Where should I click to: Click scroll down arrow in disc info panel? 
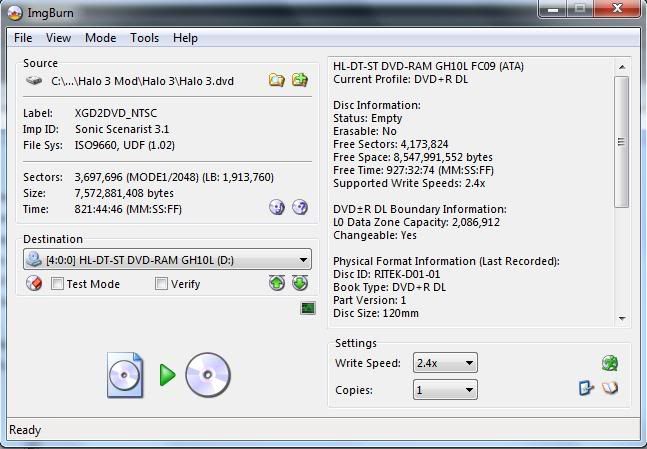click(622, 319)
